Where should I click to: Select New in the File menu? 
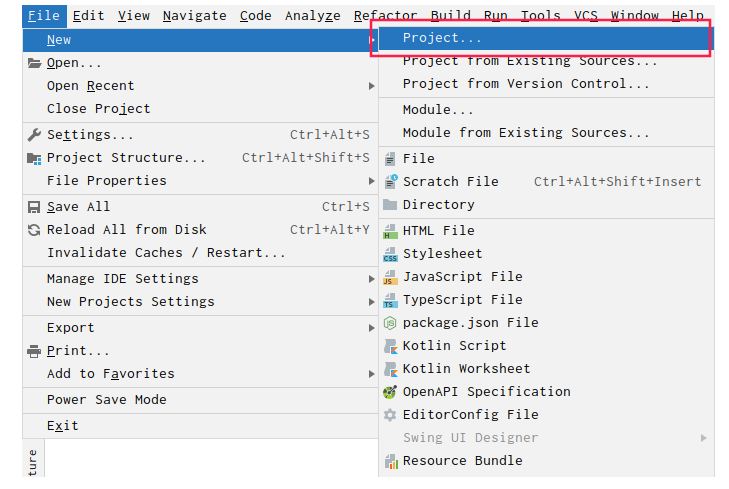click(200, 40)
